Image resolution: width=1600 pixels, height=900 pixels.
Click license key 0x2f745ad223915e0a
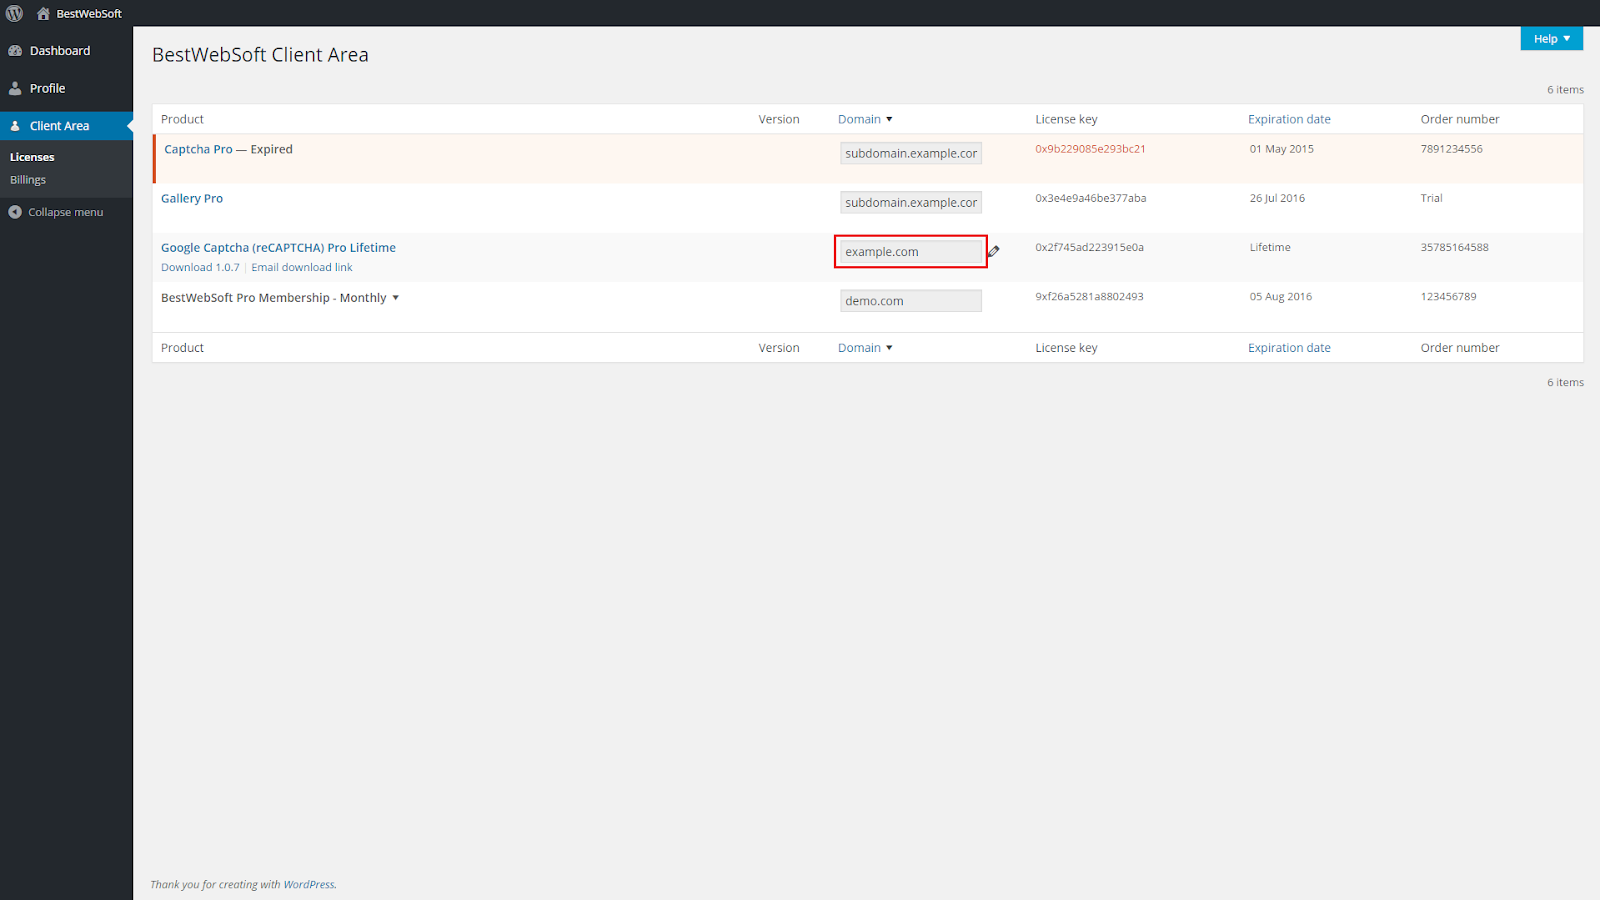coord(1089,247)
